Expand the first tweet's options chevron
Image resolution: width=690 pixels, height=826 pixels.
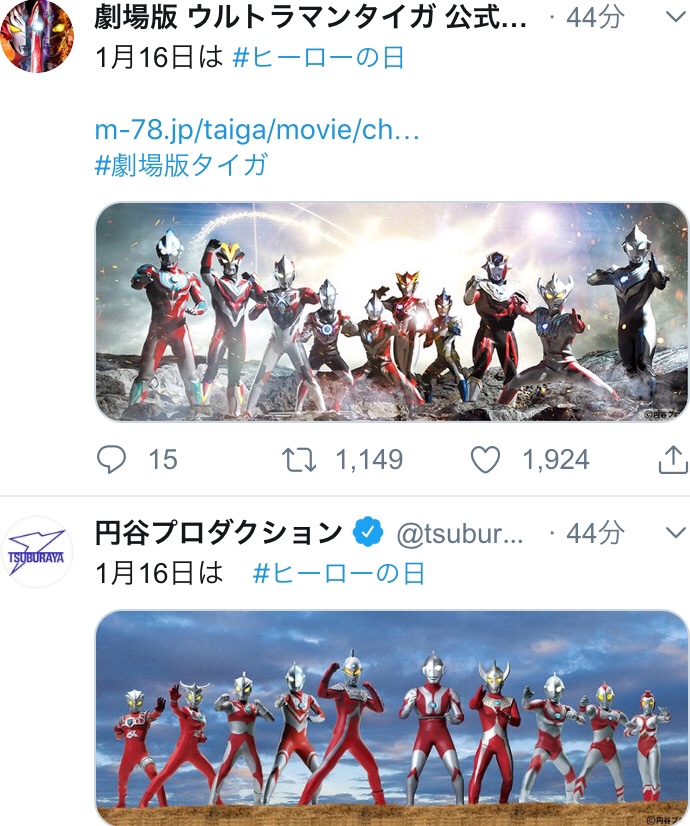(676, 17)
